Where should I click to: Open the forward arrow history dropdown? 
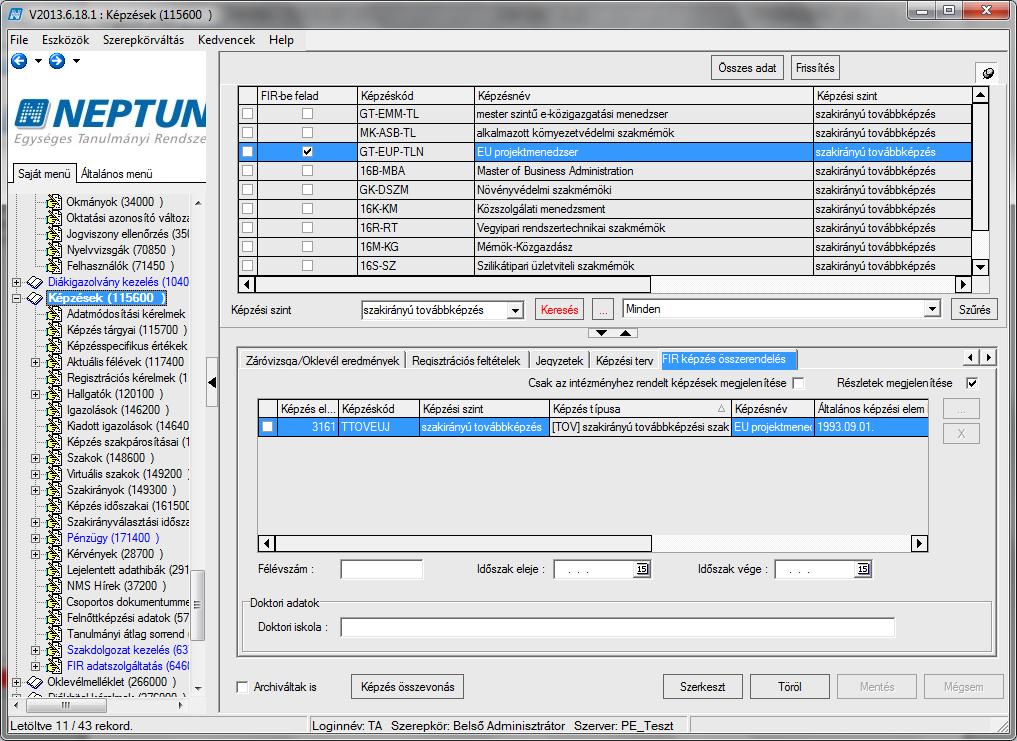[77, 61]
